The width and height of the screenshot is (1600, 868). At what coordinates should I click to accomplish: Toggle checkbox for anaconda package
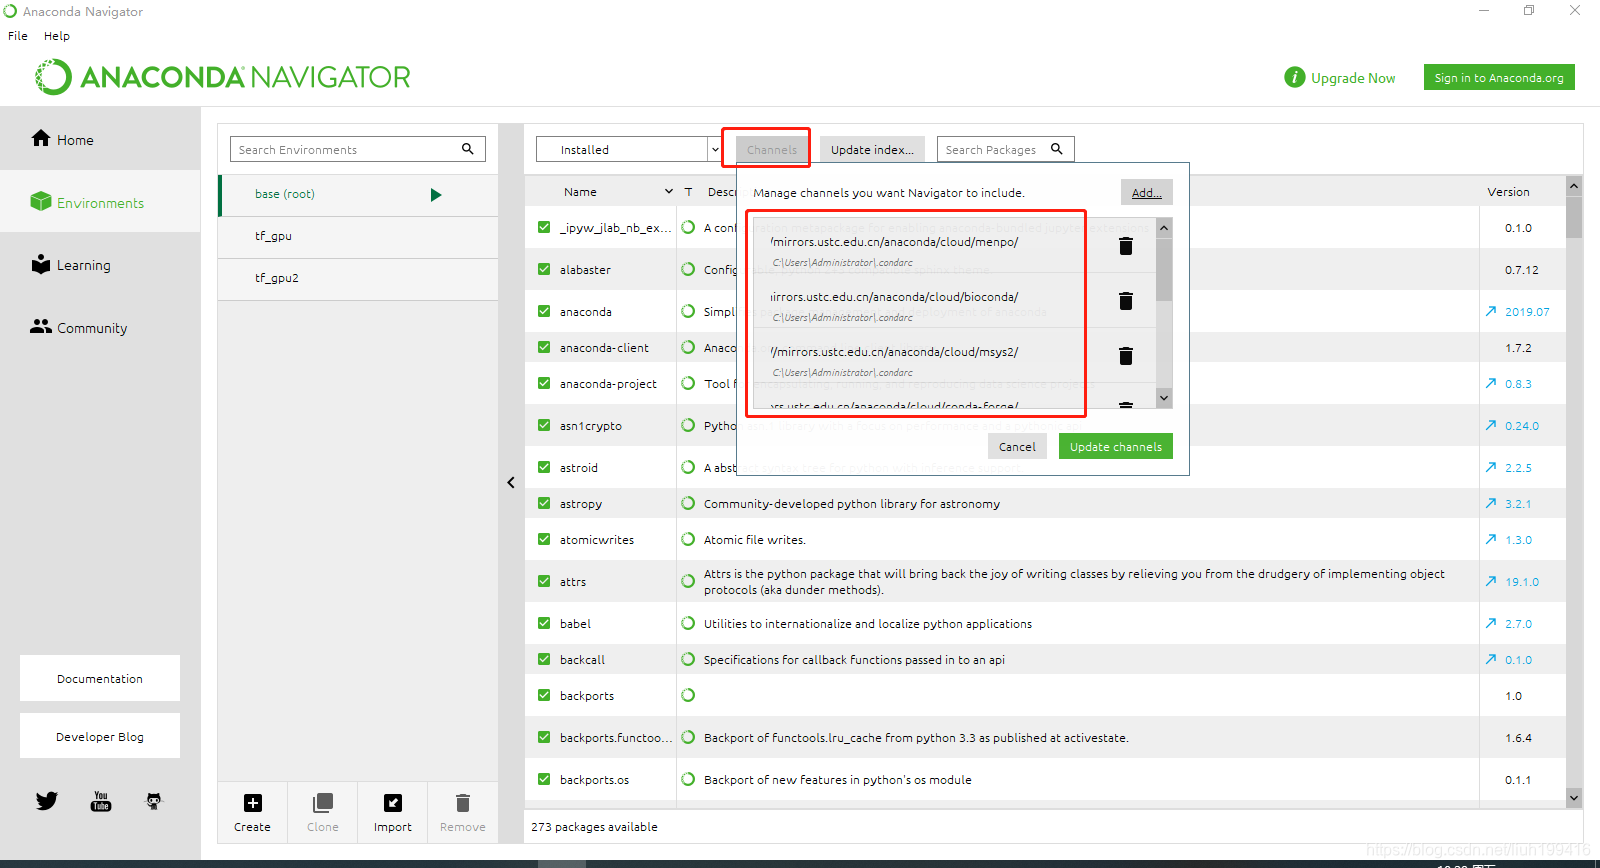(544, 311)
